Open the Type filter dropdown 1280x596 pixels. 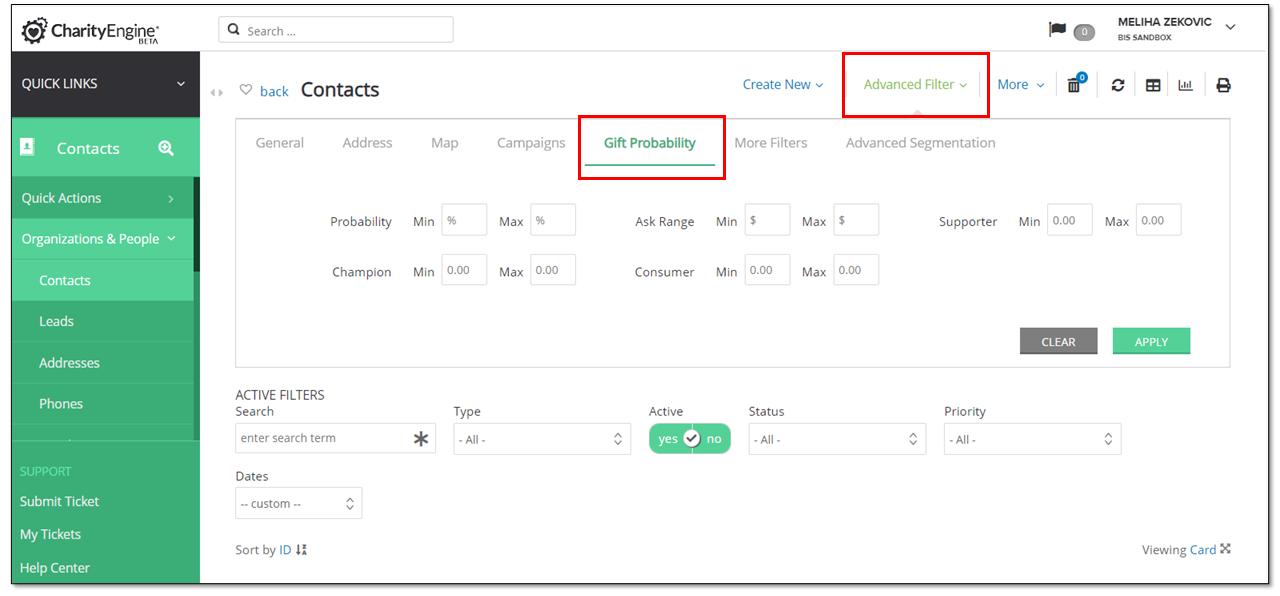[x=542, y=439]
